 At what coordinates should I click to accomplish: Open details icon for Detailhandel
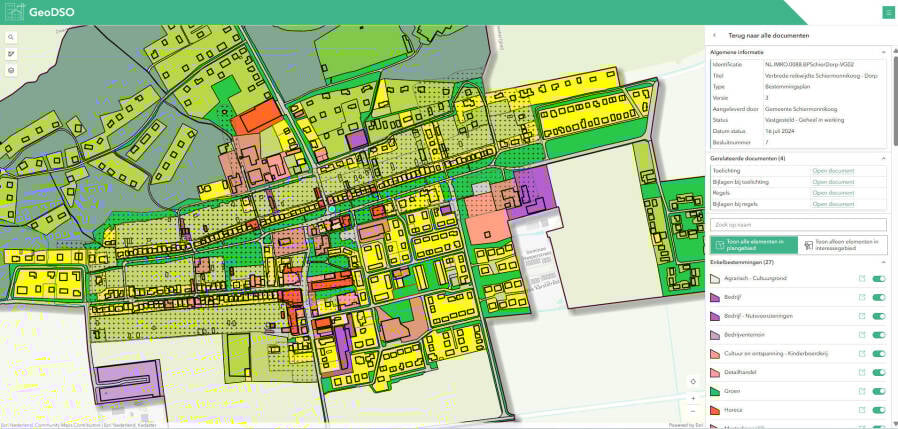tap(860, 371)
